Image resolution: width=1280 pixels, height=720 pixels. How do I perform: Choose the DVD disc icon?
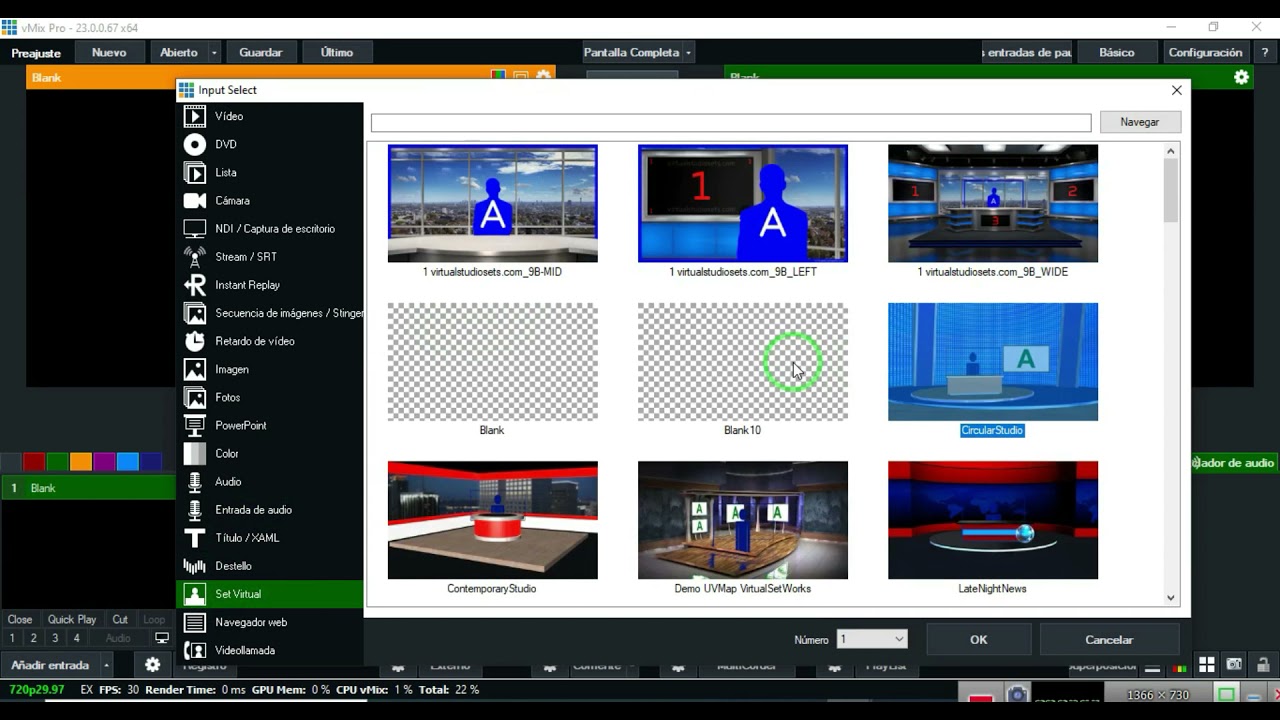[195, 144]
